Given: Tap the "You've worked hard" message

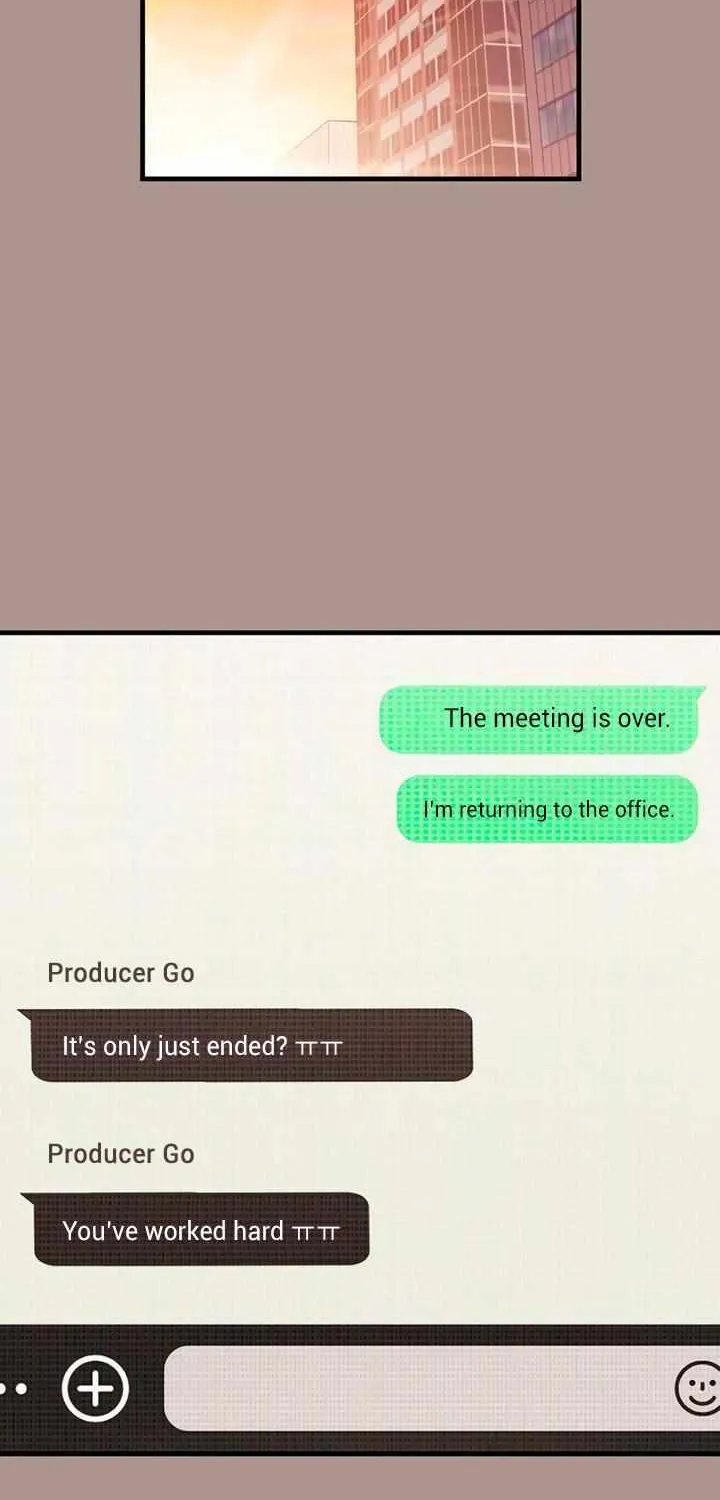Looking at the screenshot, I should tap(196, 1229).
